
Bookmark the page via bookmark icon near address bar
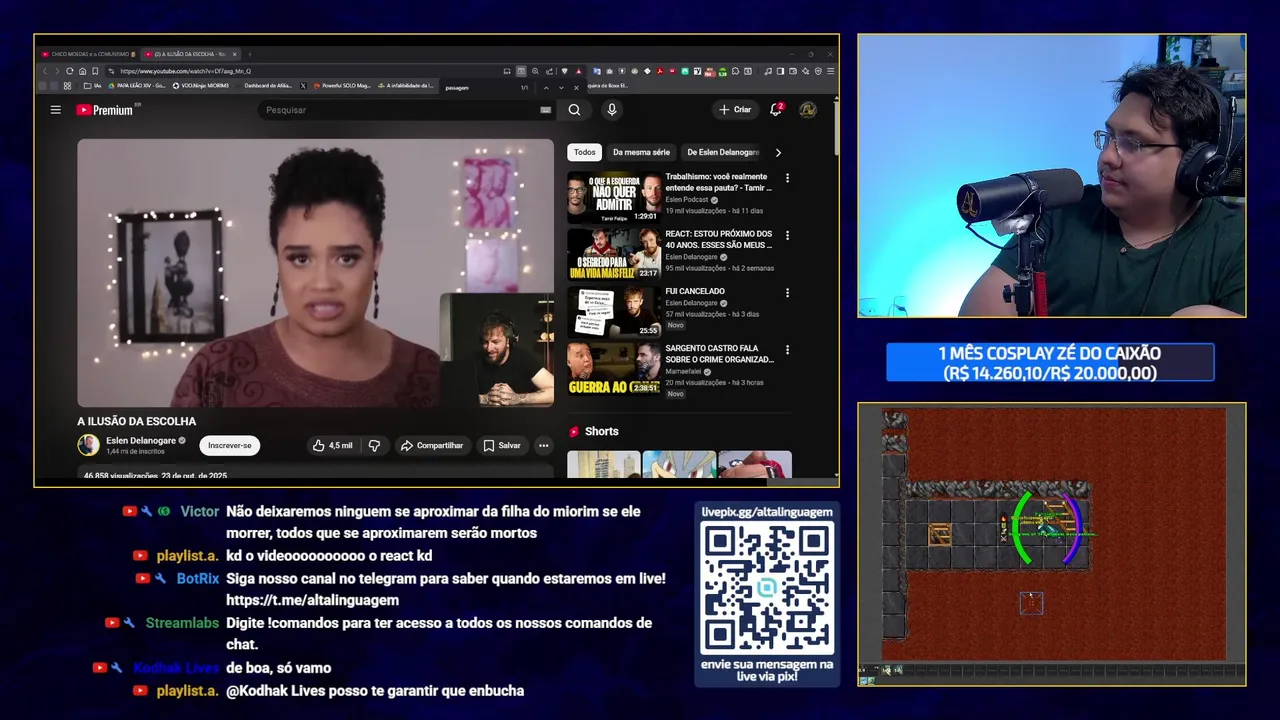(x=95, y=71)
